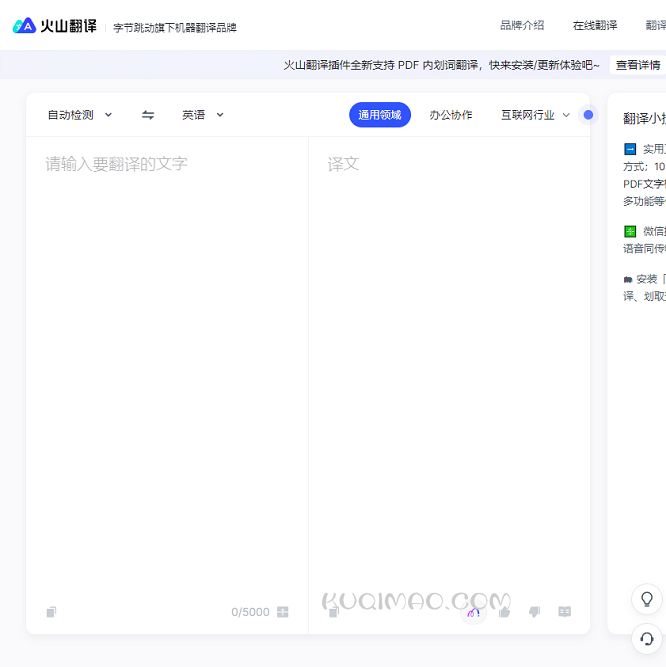
Task: Open the 自动检测 source language dropdown
Action: tap(80, 115)
